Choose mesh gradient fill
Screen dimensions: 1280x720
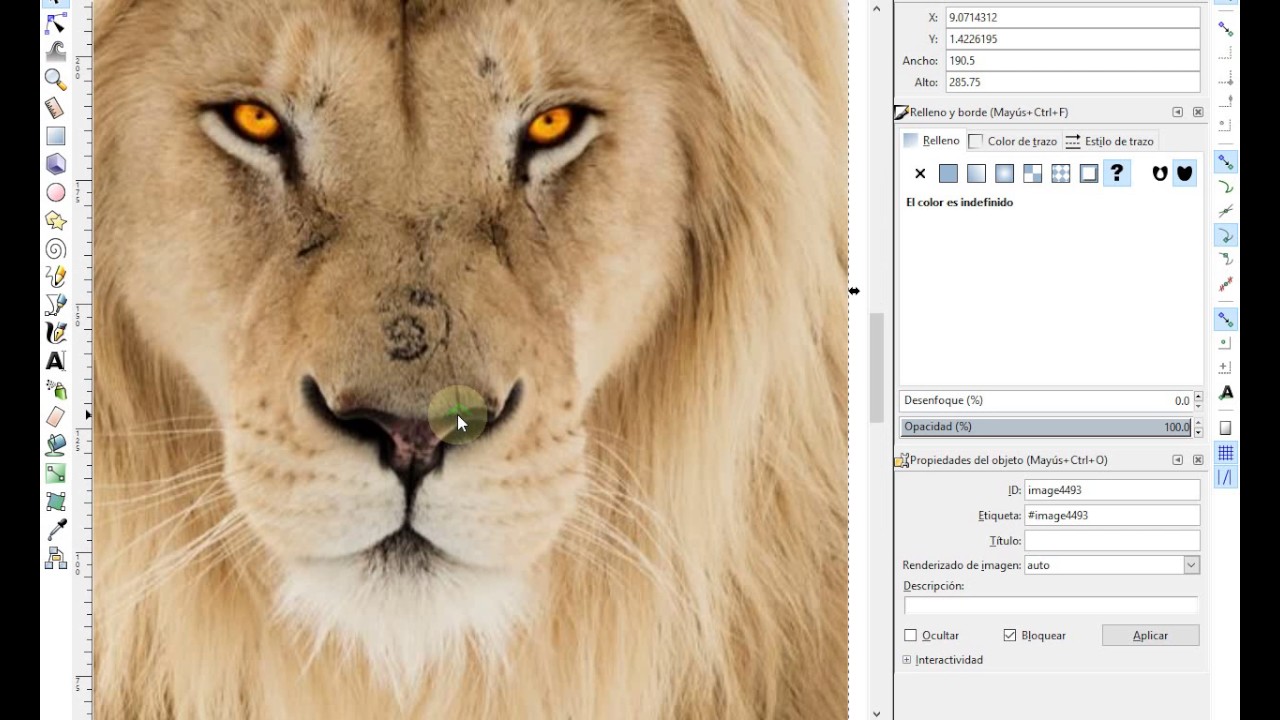(1032, 174)
